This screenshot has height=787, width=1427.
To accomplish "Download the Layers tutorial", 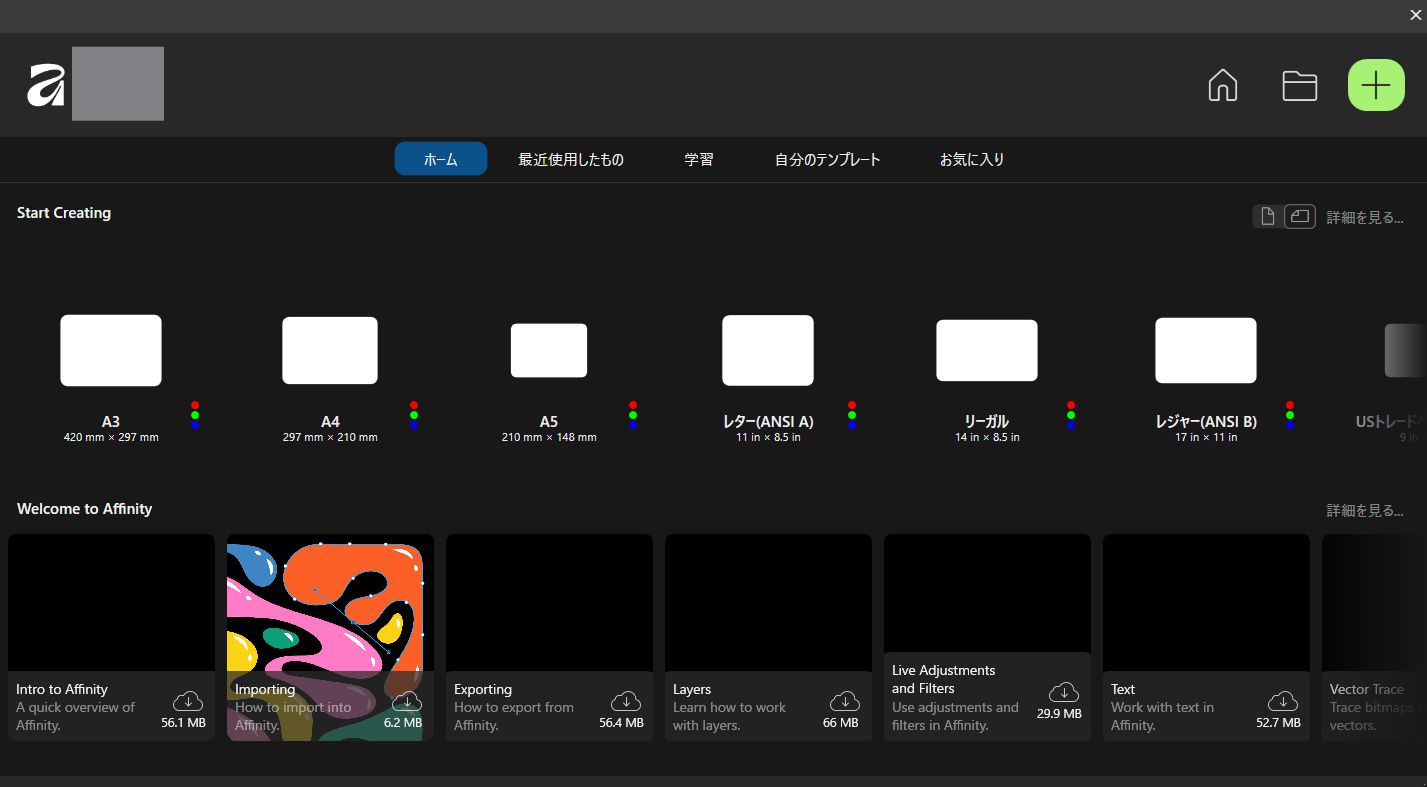I will 844,701.
